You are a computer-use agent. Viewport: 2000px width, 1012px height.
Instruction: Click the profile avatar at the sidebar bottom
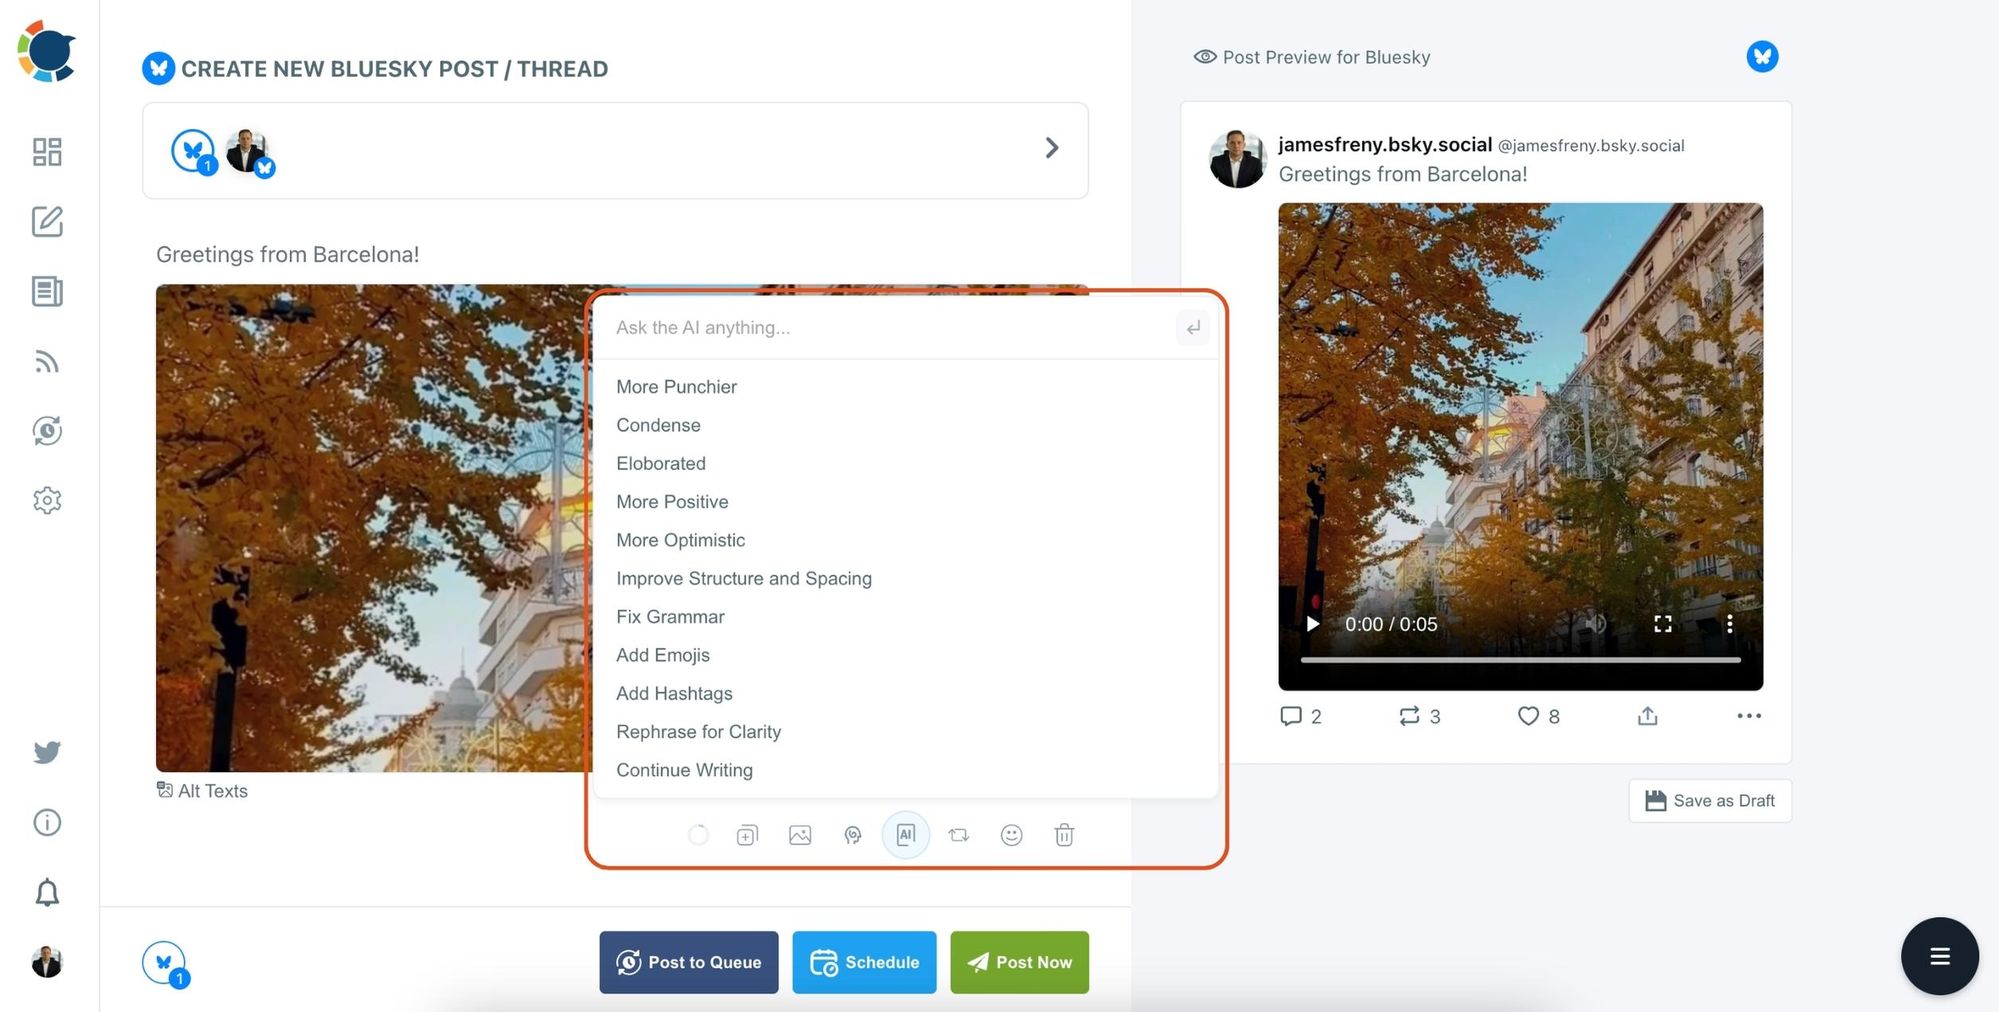(x=47, y=962)
